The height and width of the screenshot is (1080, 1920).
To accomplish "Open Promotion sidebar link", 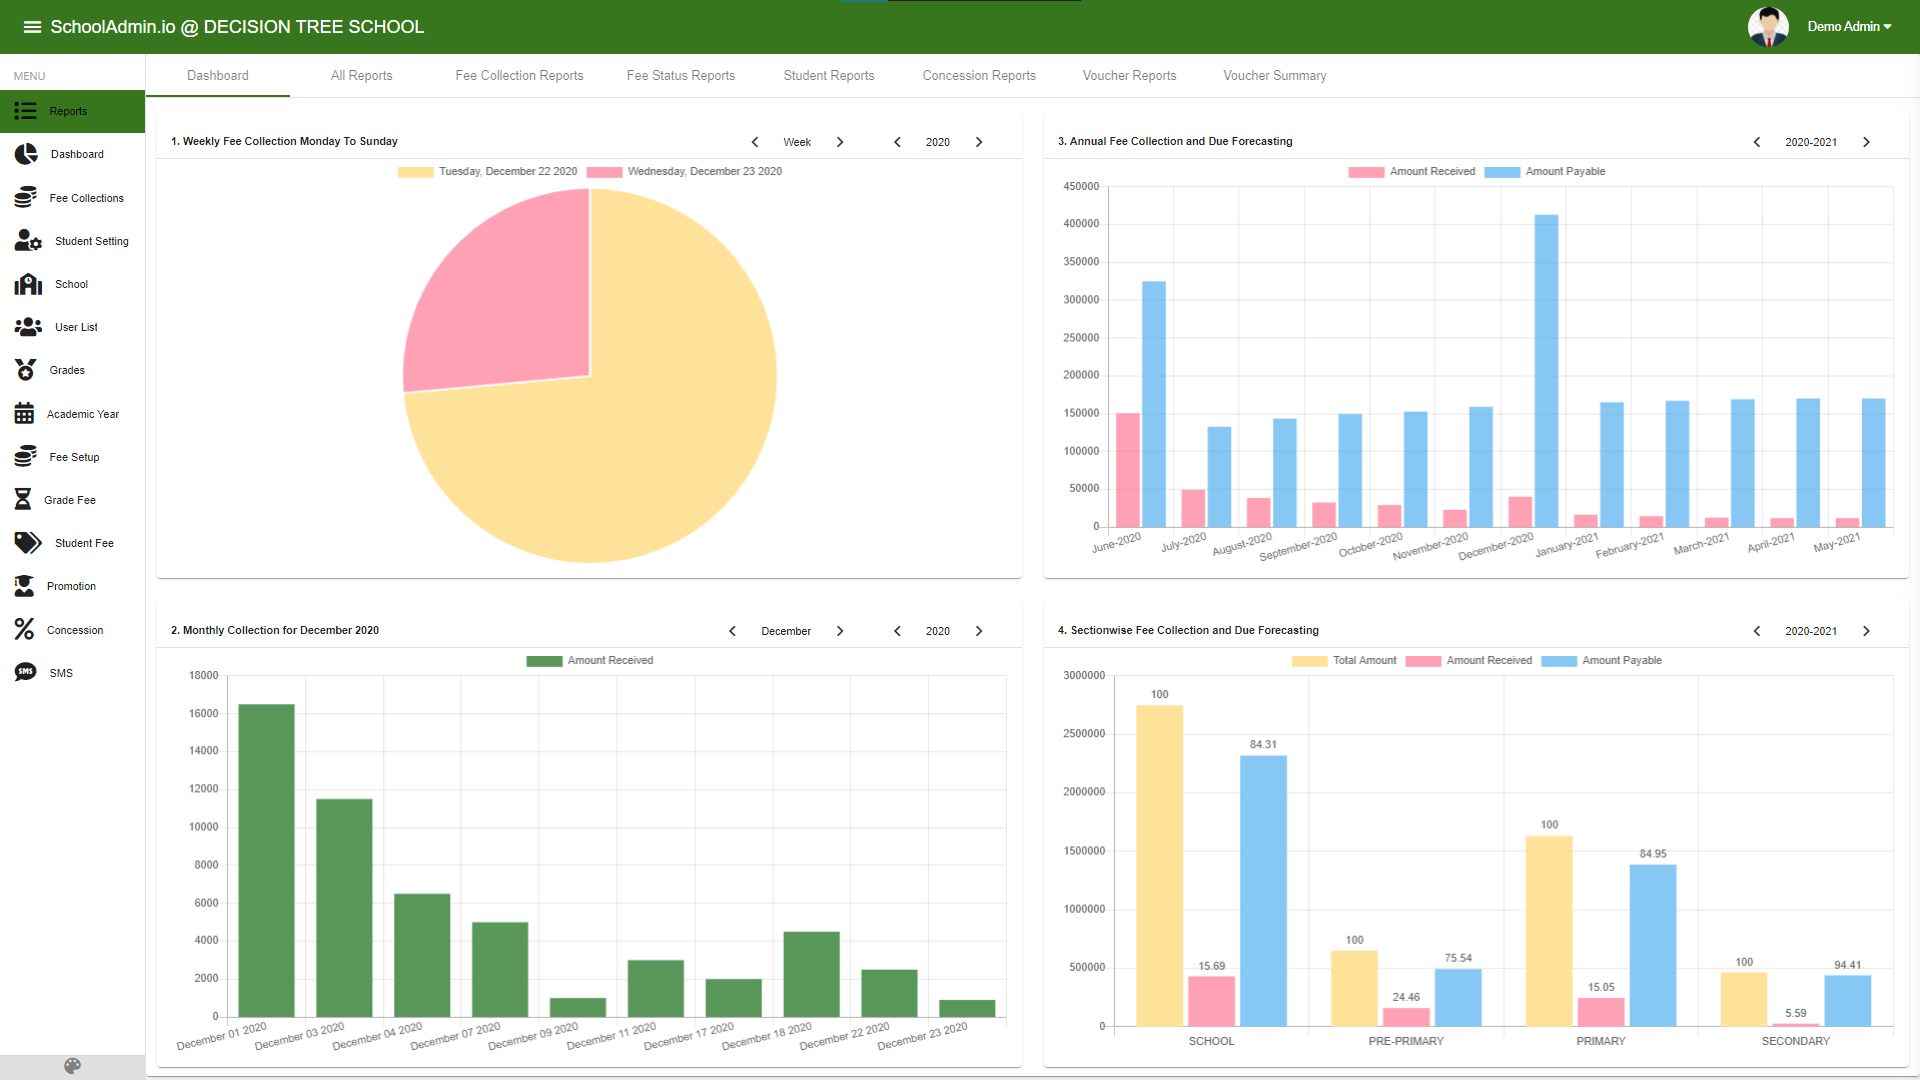I will 72,586.
